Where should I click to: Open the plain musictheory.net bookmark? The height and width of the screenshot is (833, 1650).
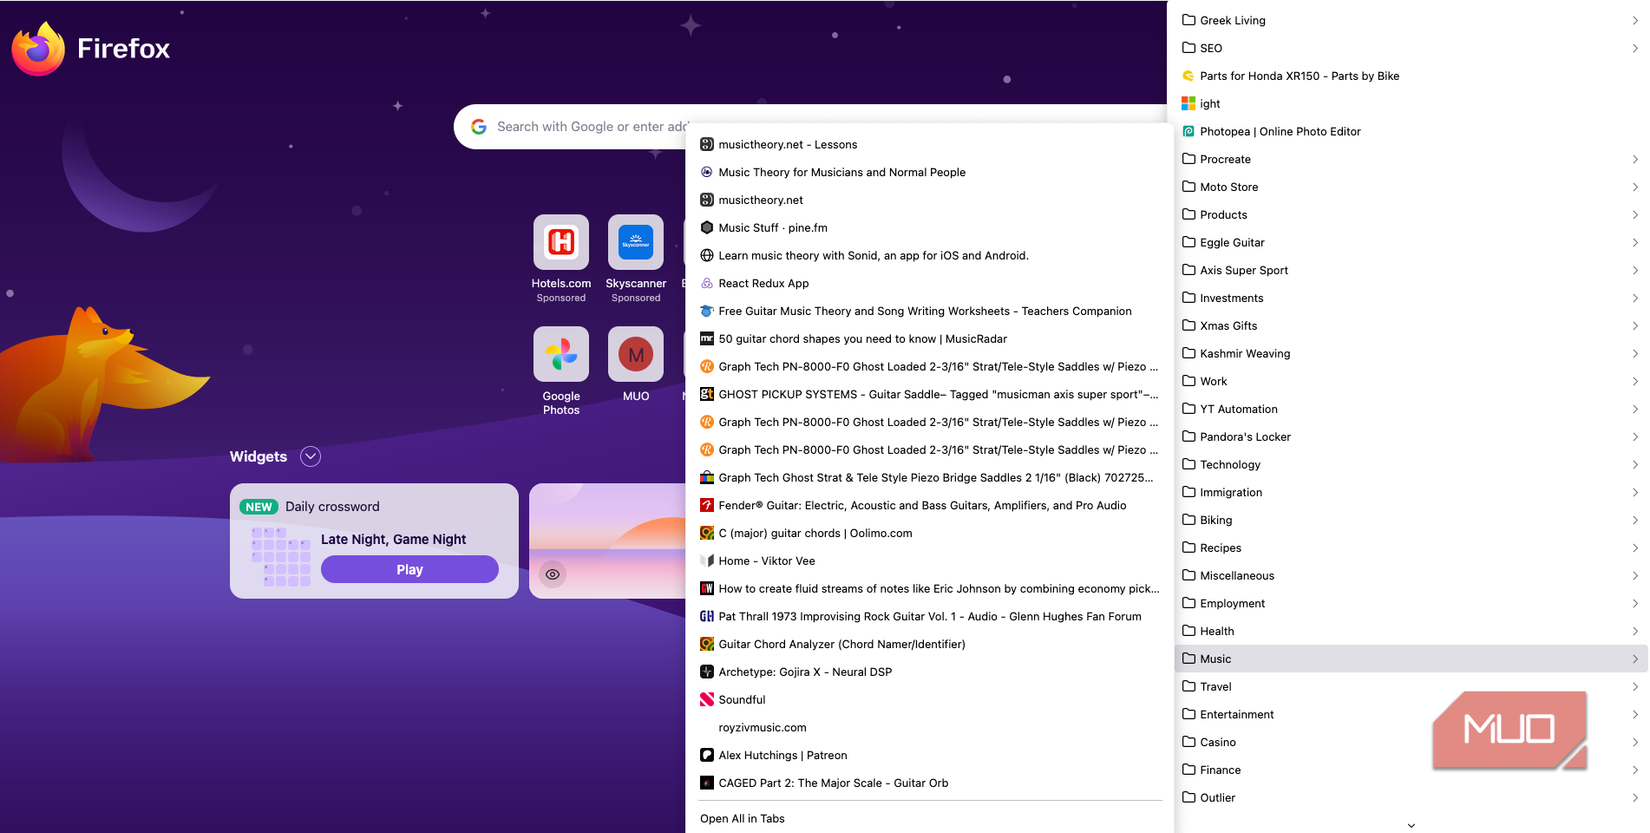pyautogui.click(x=930, y=200)
